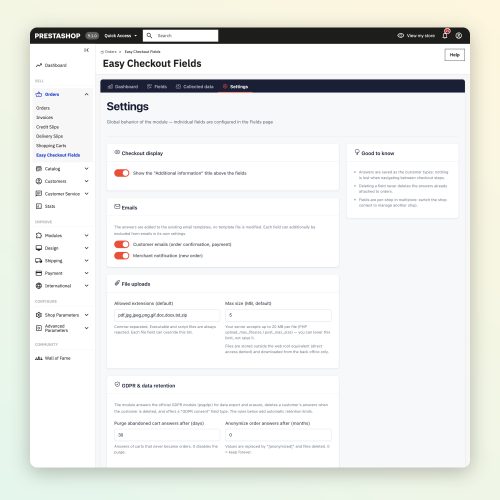Image resolution: width=500 pixels, height=500 pixels.
Task: Click the Catalog icon
Action: tap(39, 169)
